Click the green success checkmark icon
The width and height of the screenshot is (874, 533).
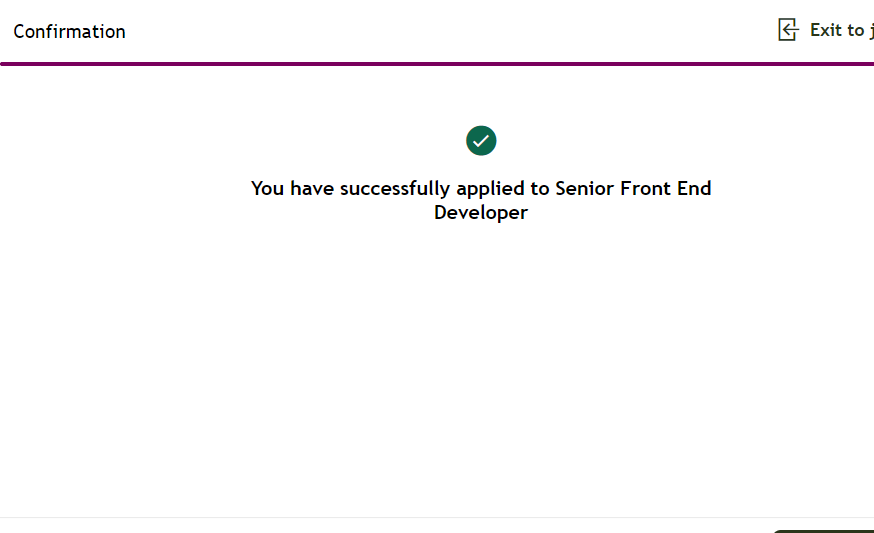[x=481, y=141]
